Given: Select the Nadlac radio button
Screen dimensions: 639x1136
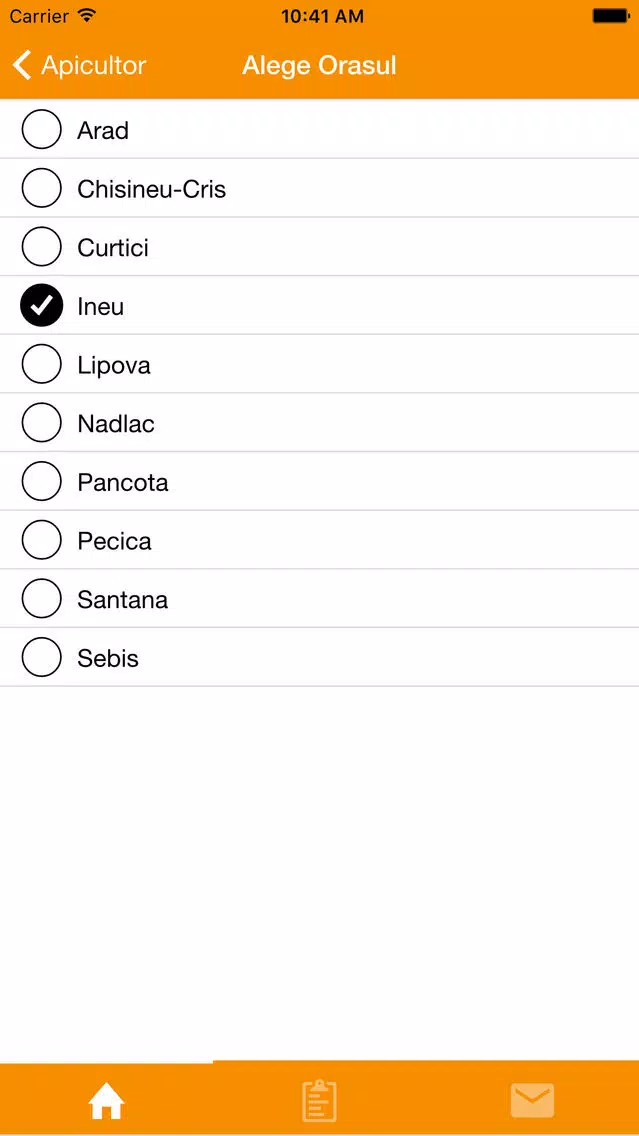Looking at the screenshot, I should point(41,423).
